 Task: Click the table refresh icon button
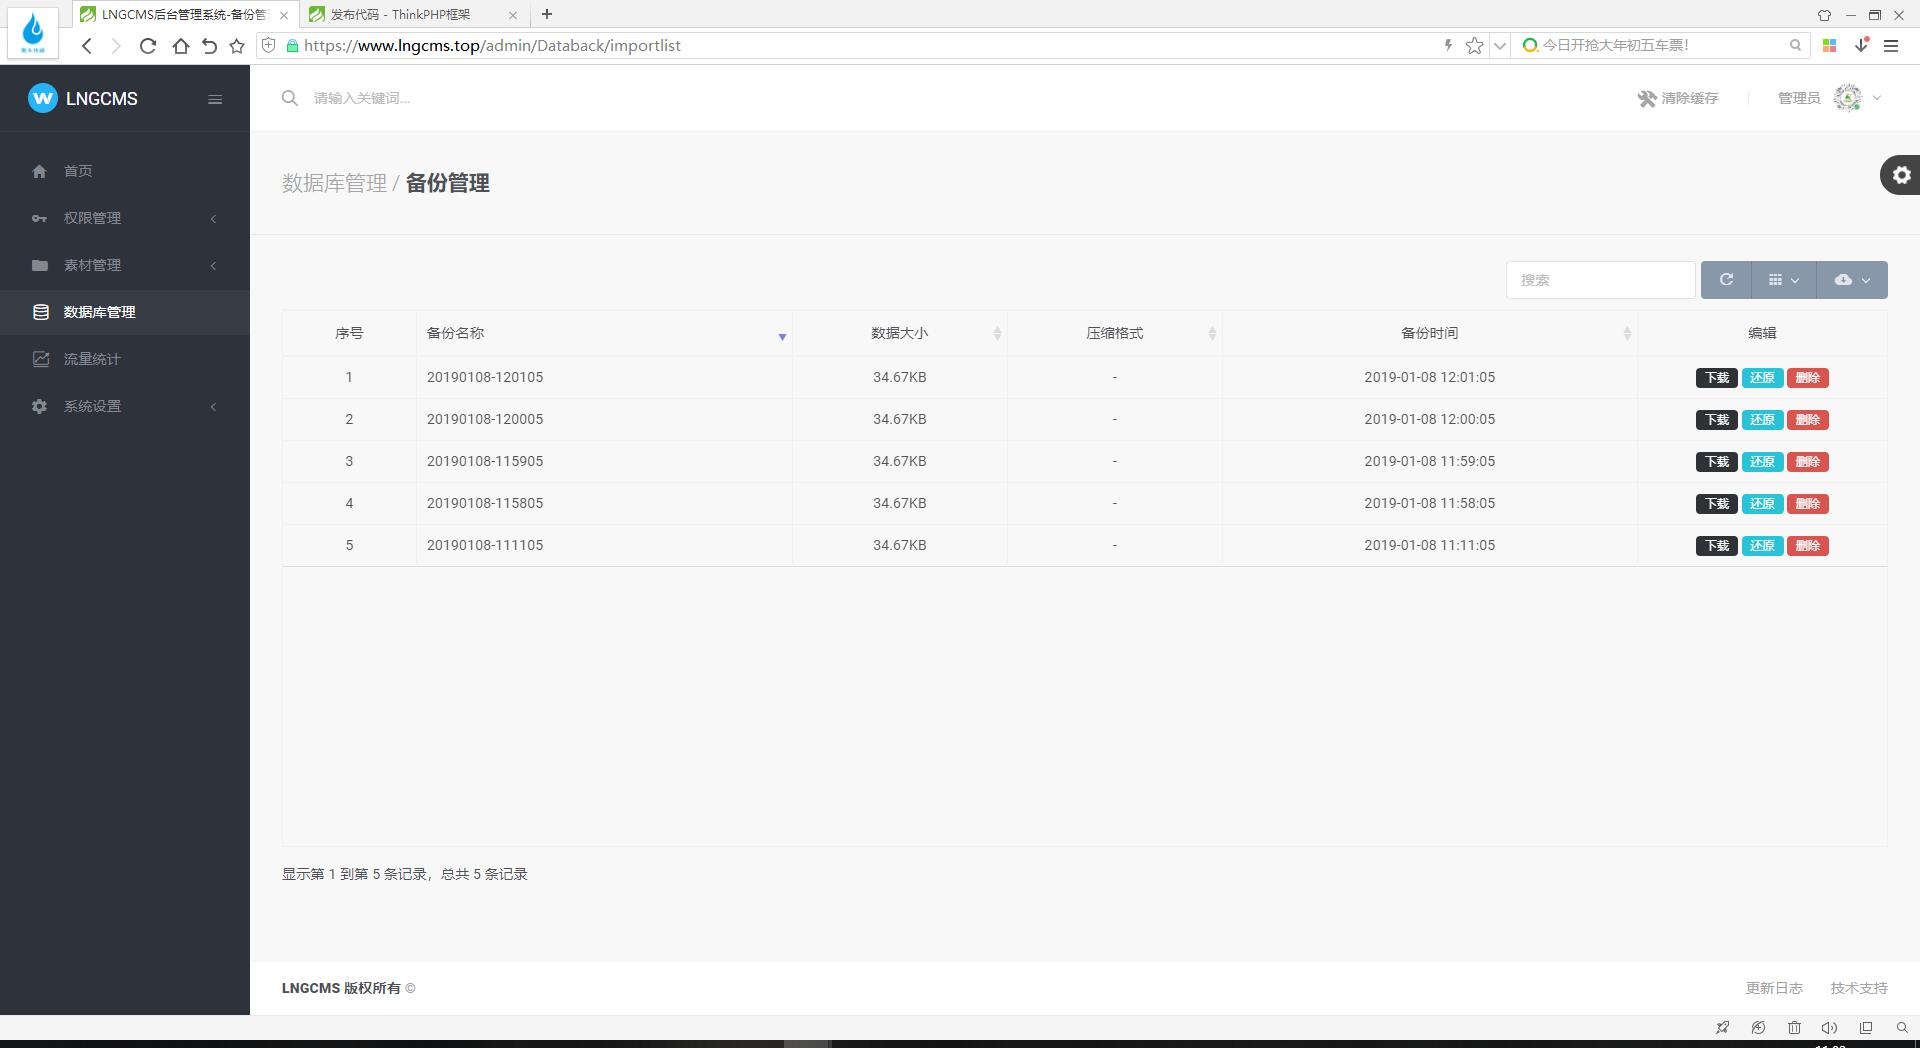pyautogui.click(x=1725, y=280)
